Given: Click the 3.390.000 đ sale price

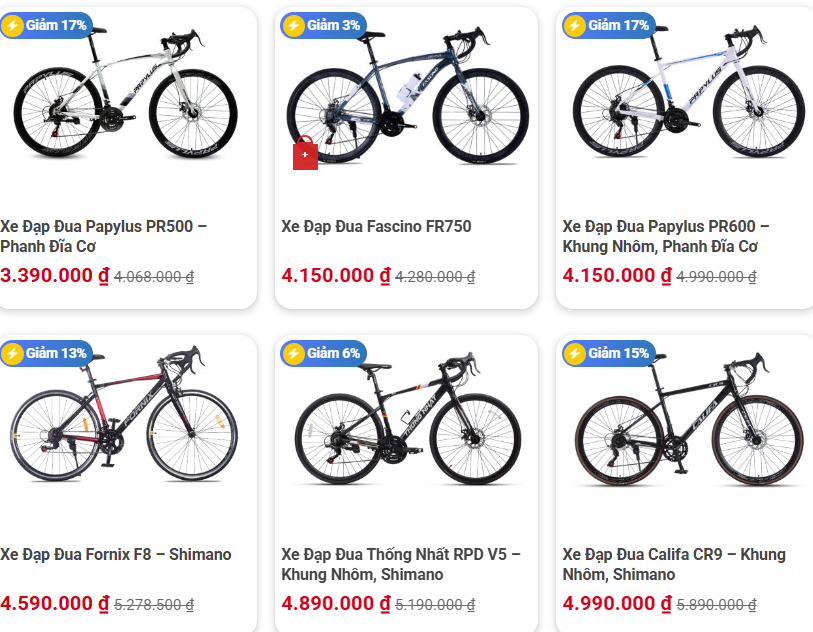Looking at the screenshot, I should tap(54, 276).
